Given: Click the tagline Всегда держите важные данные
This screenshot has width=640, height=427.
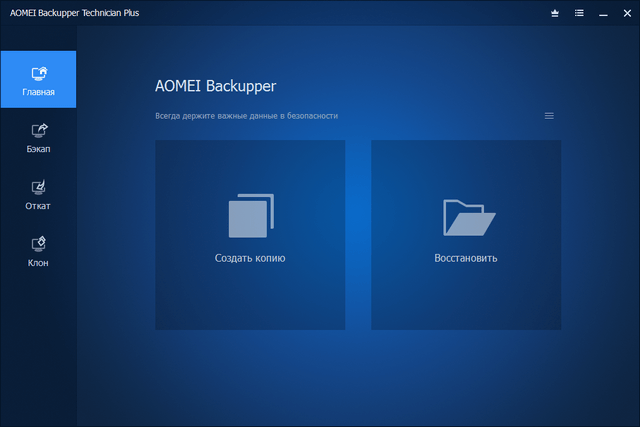Looking at the screenshot, I should (246, 116).
